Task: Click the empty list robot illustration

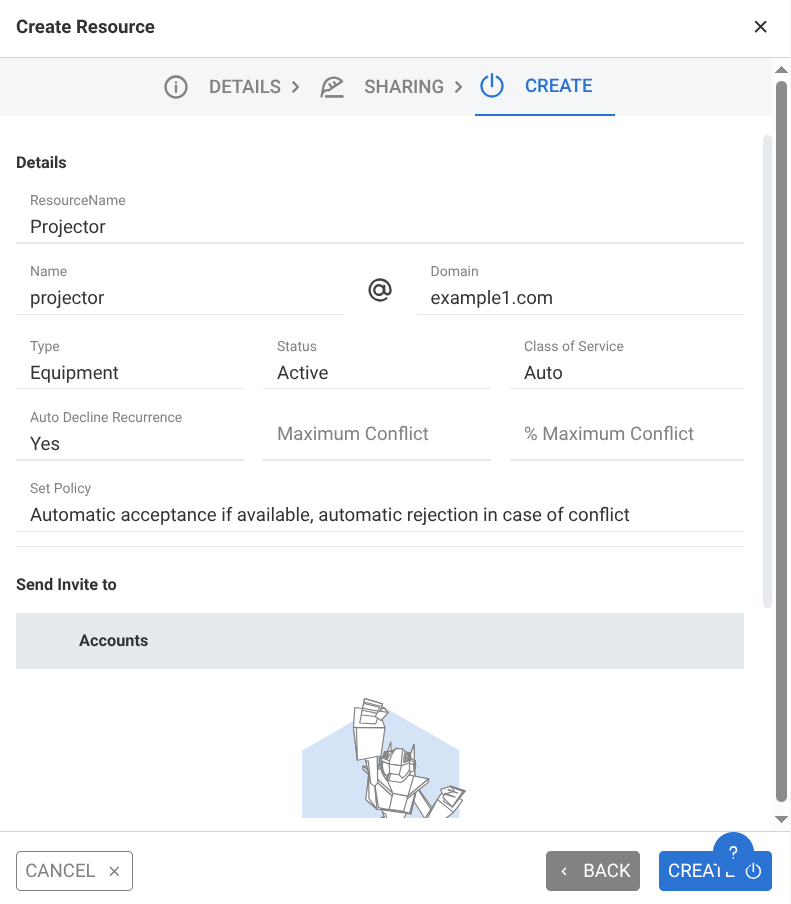Action: coord(381,760)
